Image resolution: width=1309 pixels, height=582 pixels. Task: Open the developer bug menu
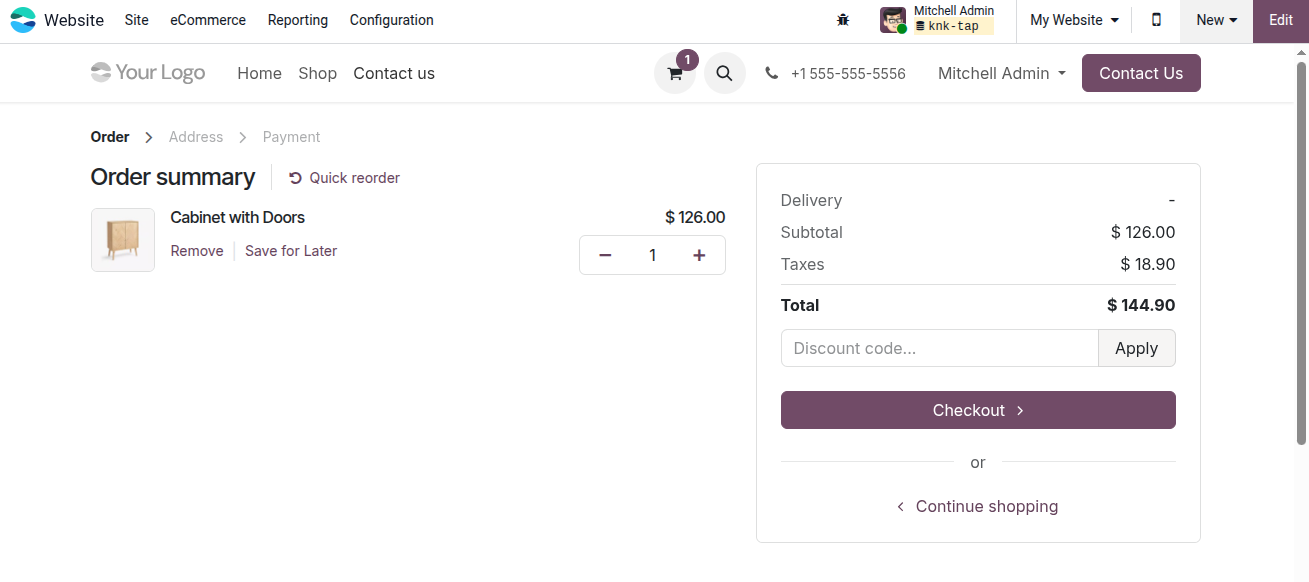[x=843, y=19]
